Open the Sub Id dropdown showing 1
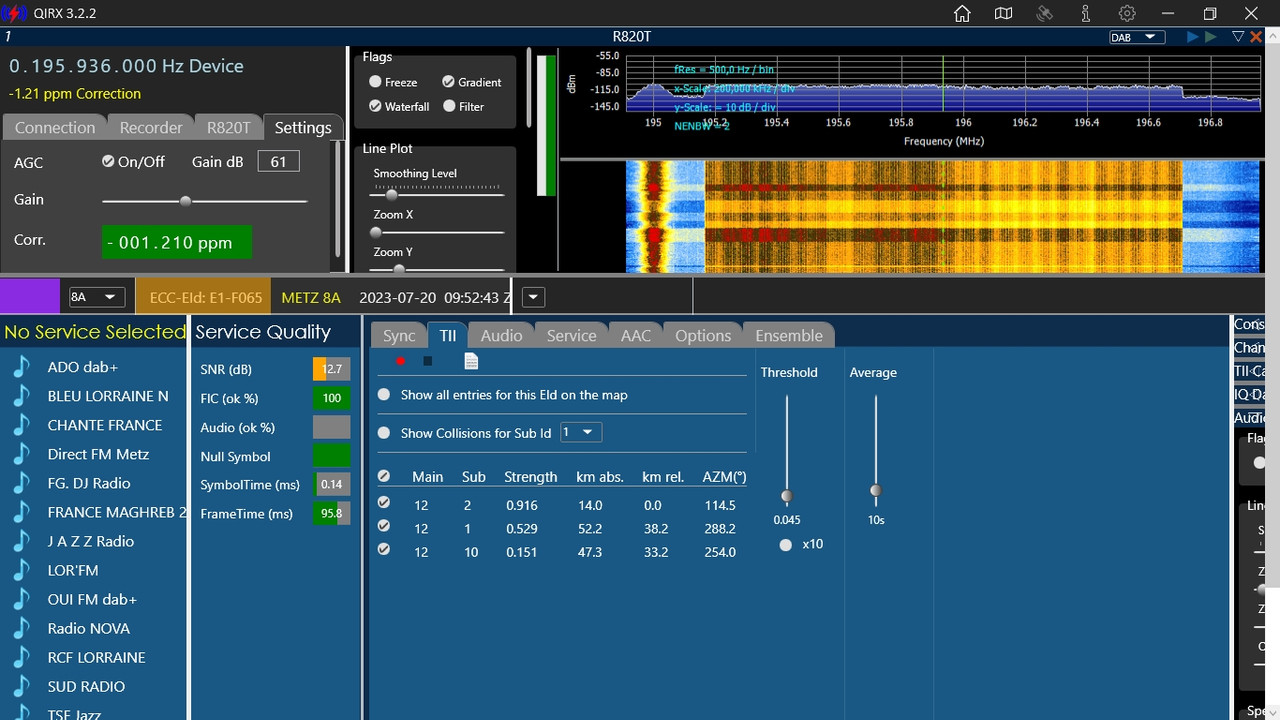Screen dimensions: 1280x720 tap(581, 432)
